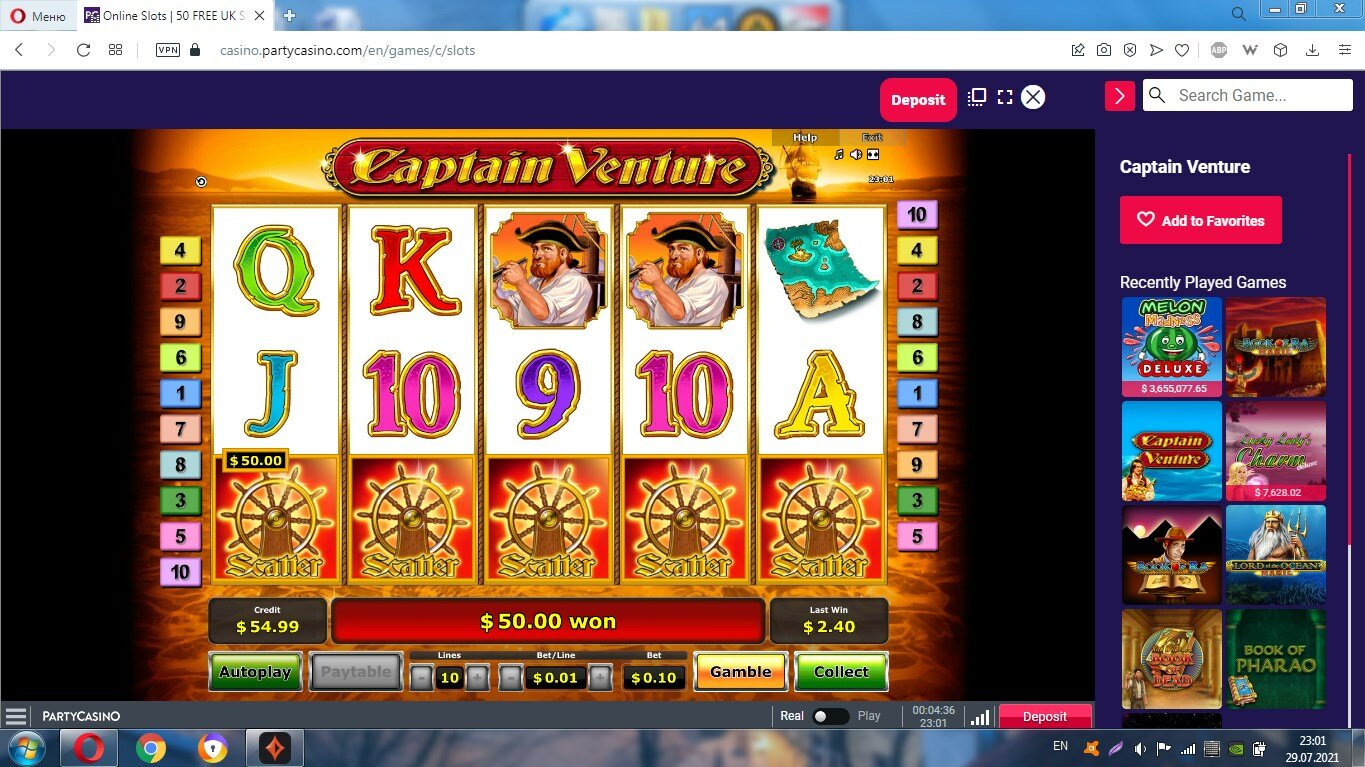
Task: Increase Bet/Line with the plus button
Action: pos(600,678)
